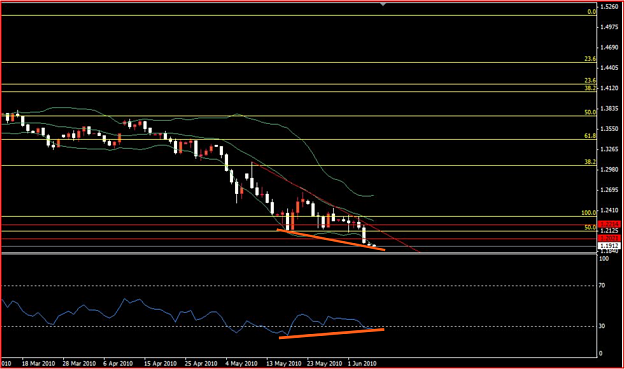Click the 23.6 Fibonacci label near 1.4405
This screenshot has width=625, height=369.
(x=590, y=59)
